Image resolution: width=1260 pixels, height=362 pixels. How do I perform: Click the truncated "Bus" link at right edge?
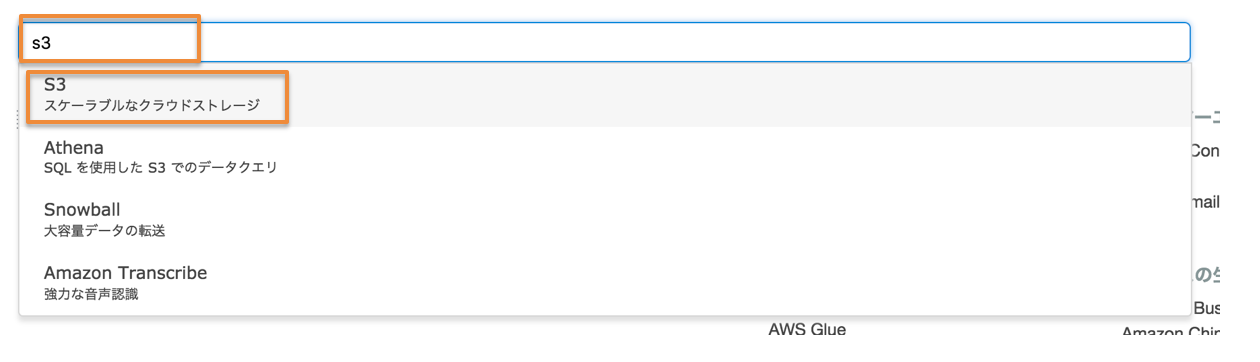click(1207, 309)
